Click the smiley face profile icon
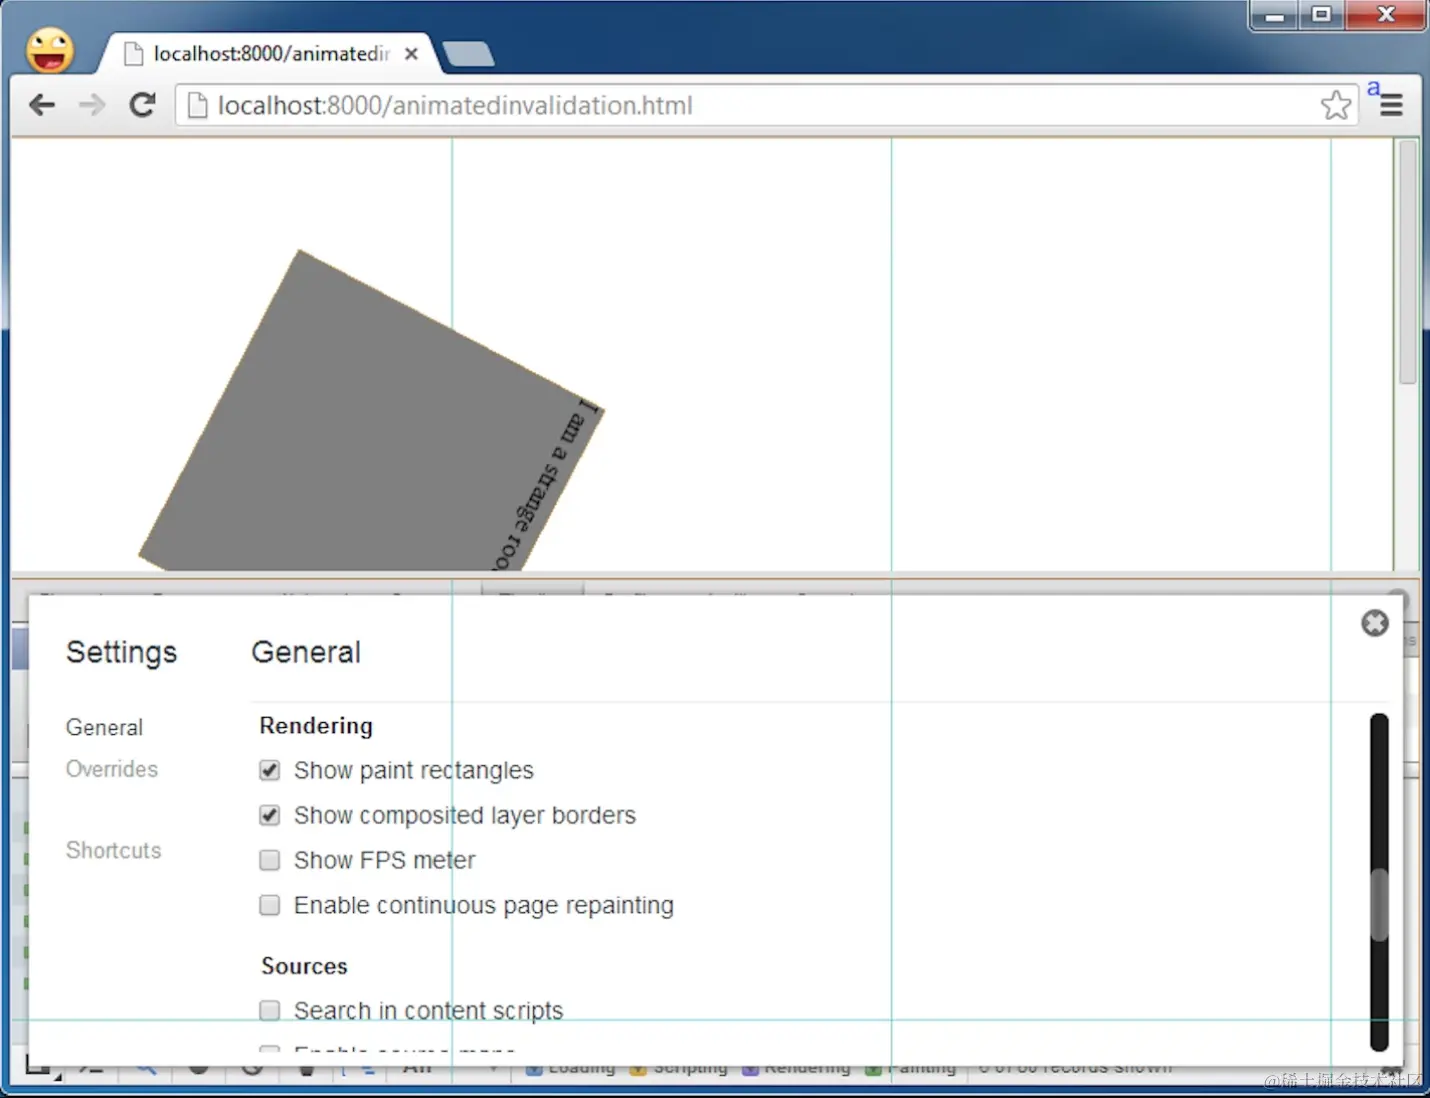 coord(50,50)
